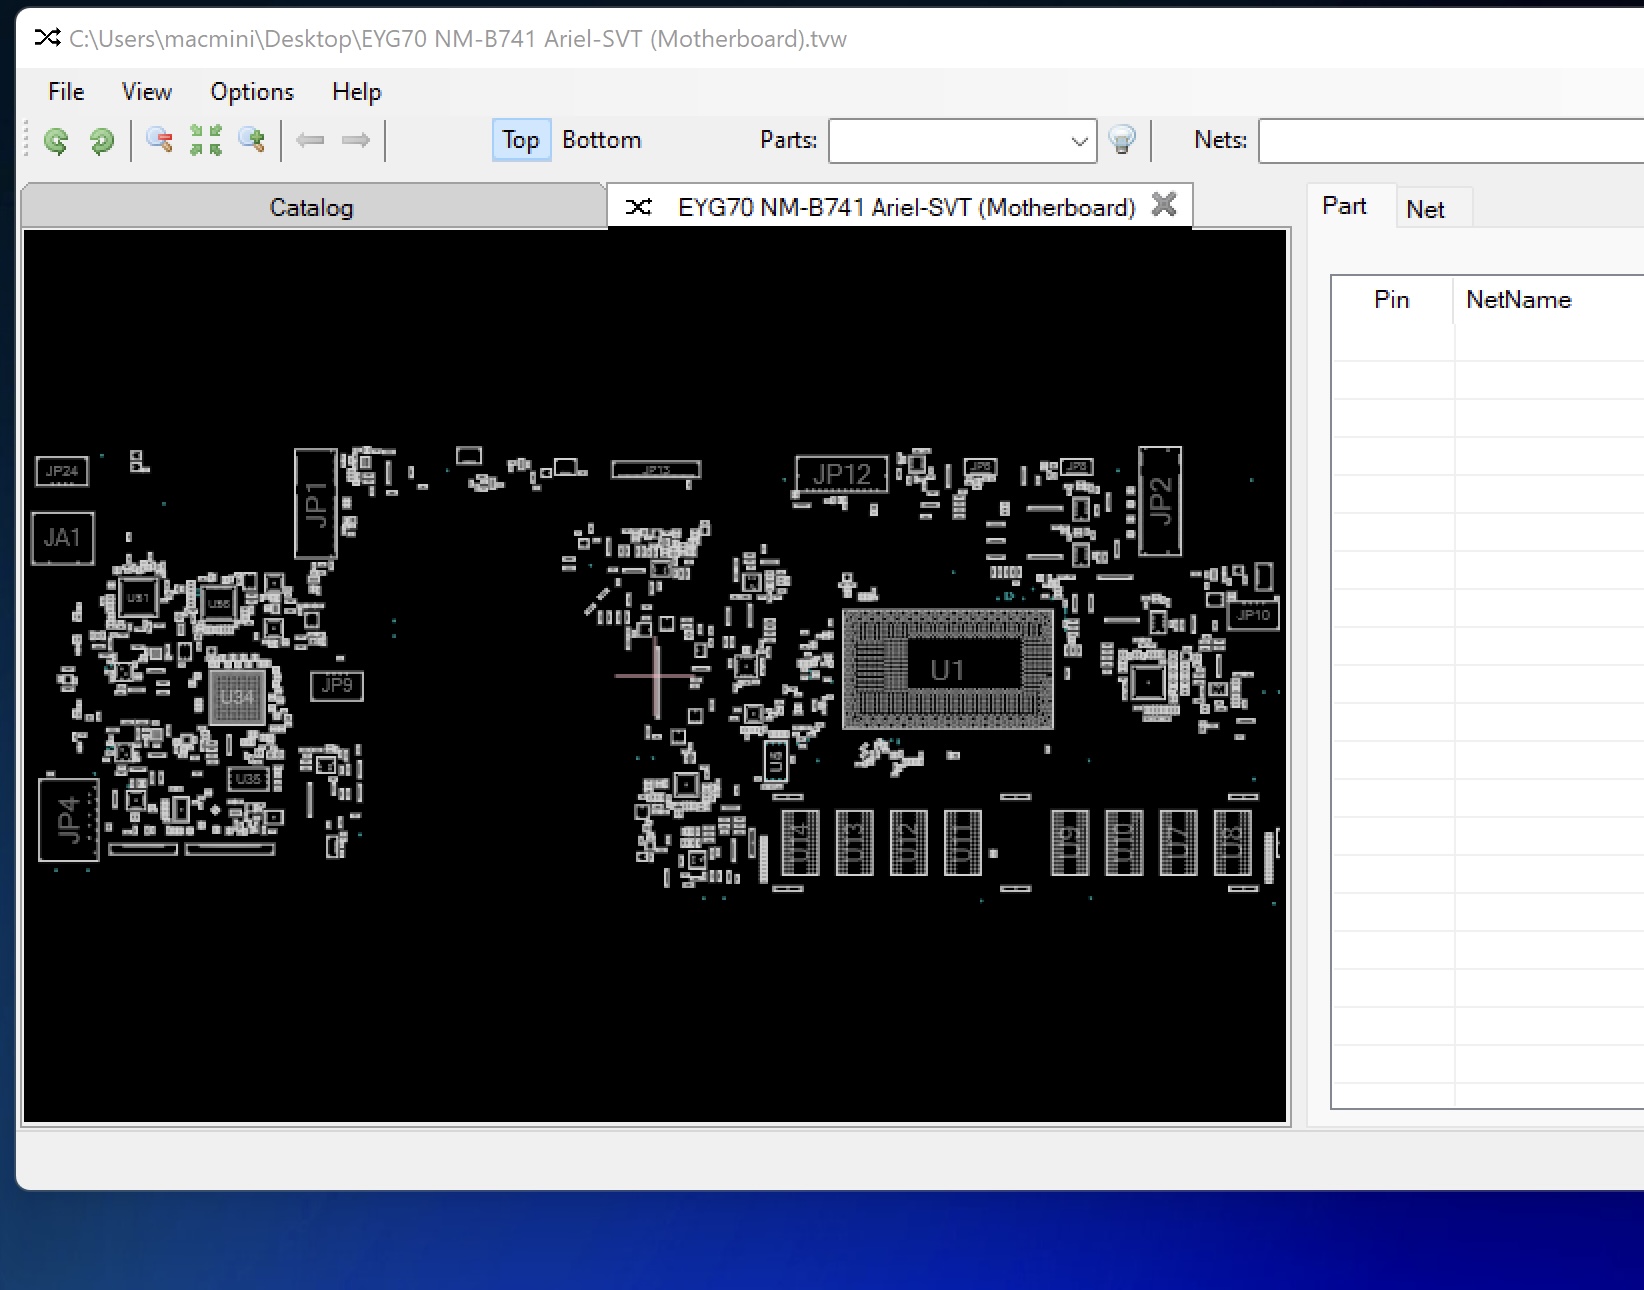This screenshot has width=1644, height=1290.
Task: Open the View menu
Action: [146, 92]
